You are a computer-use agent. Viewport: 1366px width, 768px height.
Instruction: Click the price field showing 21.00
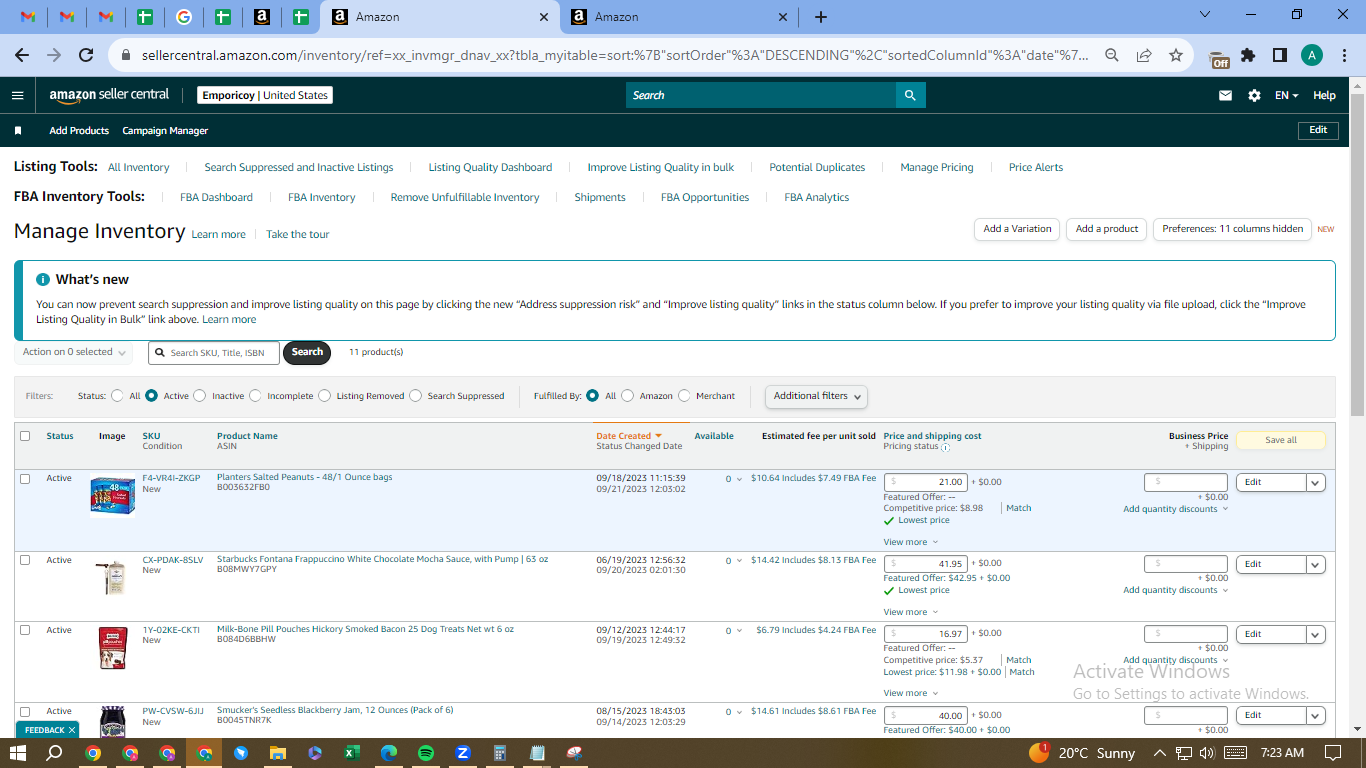pyautogui.click(x=926, y=482)
